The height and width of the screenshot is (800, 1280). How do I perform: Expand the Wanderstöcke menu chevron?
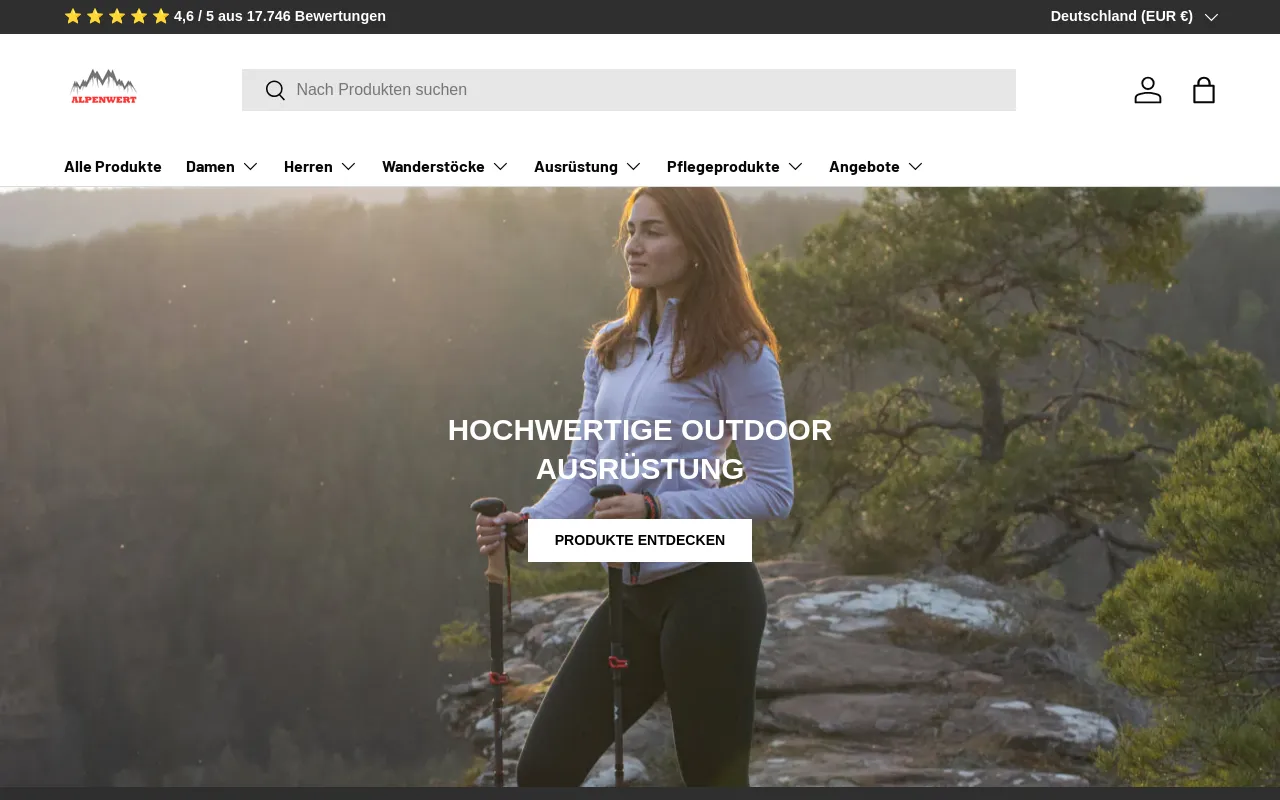[502, 166]
